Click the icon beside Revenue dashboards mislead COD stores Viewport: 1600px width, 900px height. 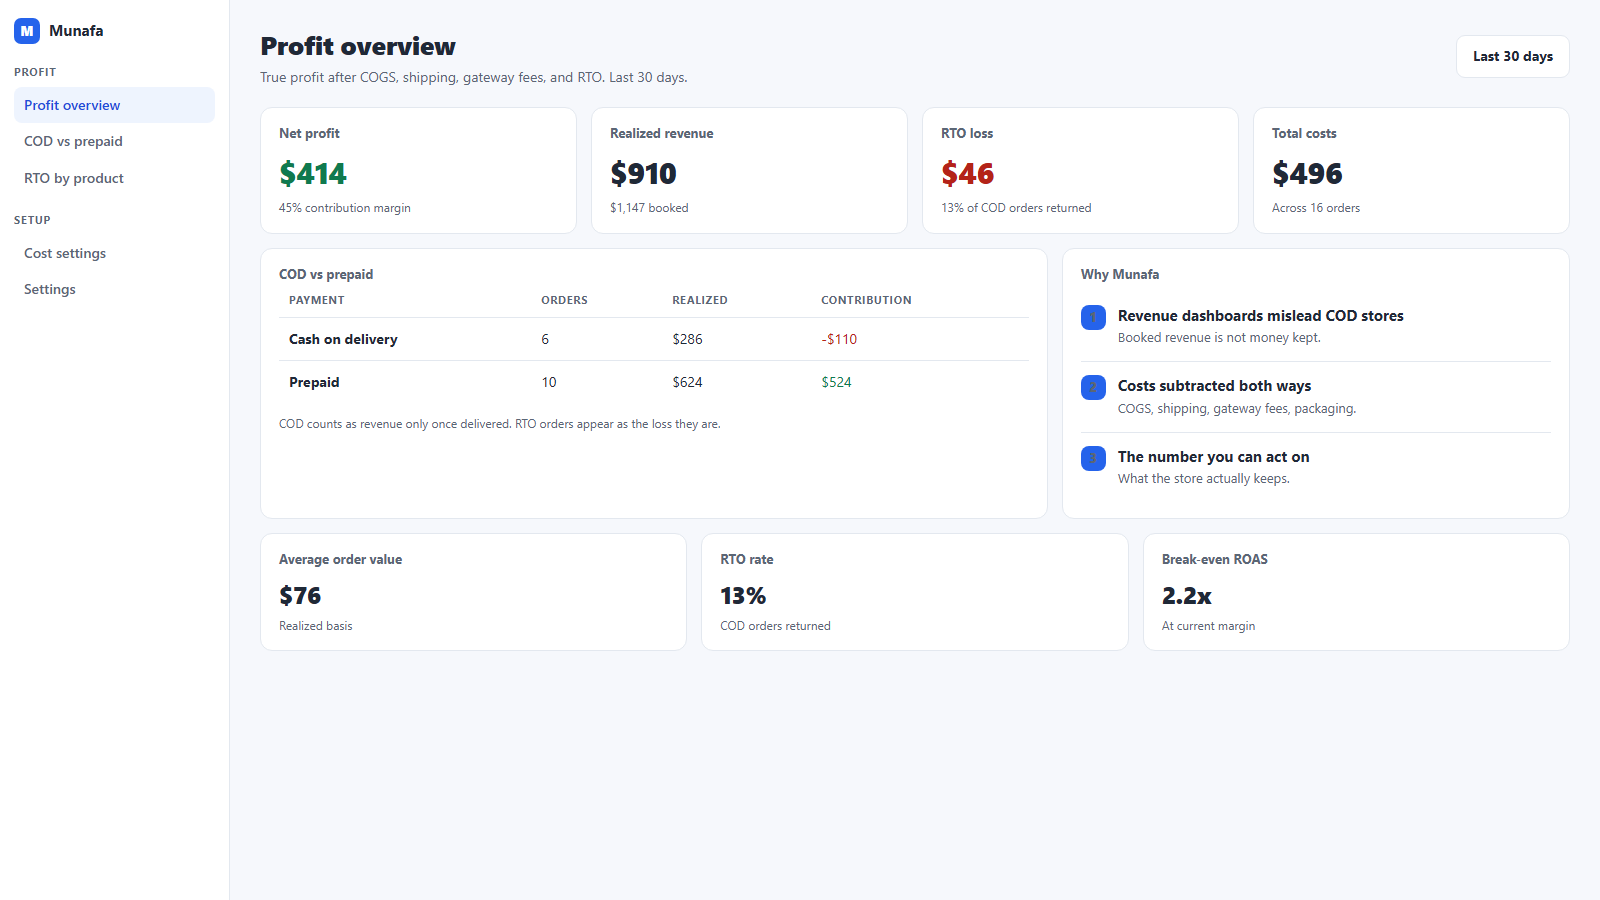point(1093,317)
